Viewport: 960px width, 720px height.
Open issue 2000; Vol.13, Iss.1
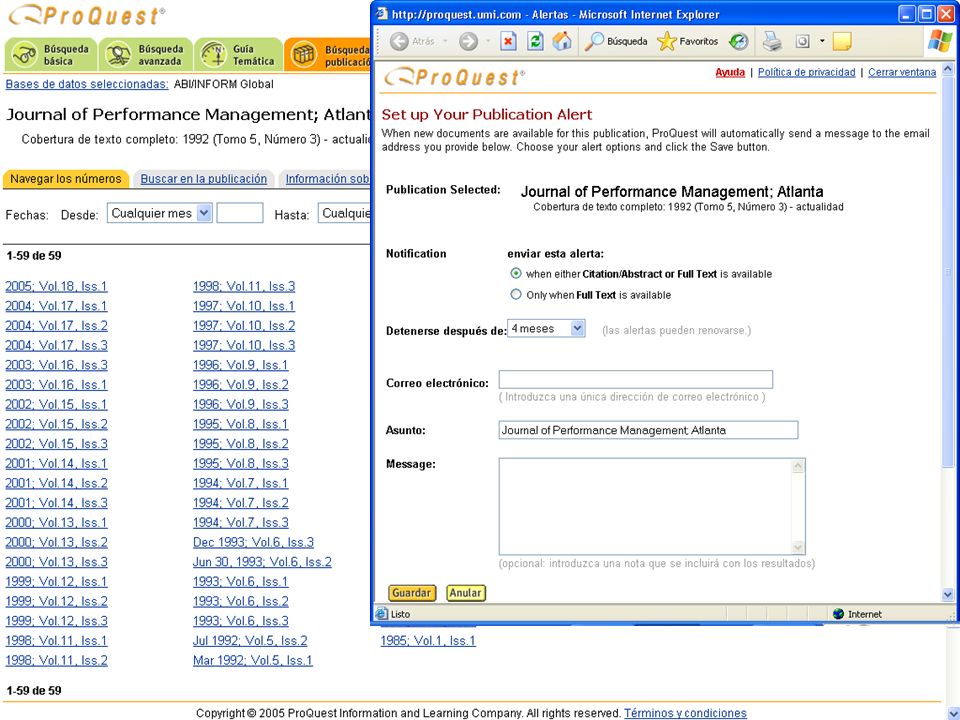point(56,522)
